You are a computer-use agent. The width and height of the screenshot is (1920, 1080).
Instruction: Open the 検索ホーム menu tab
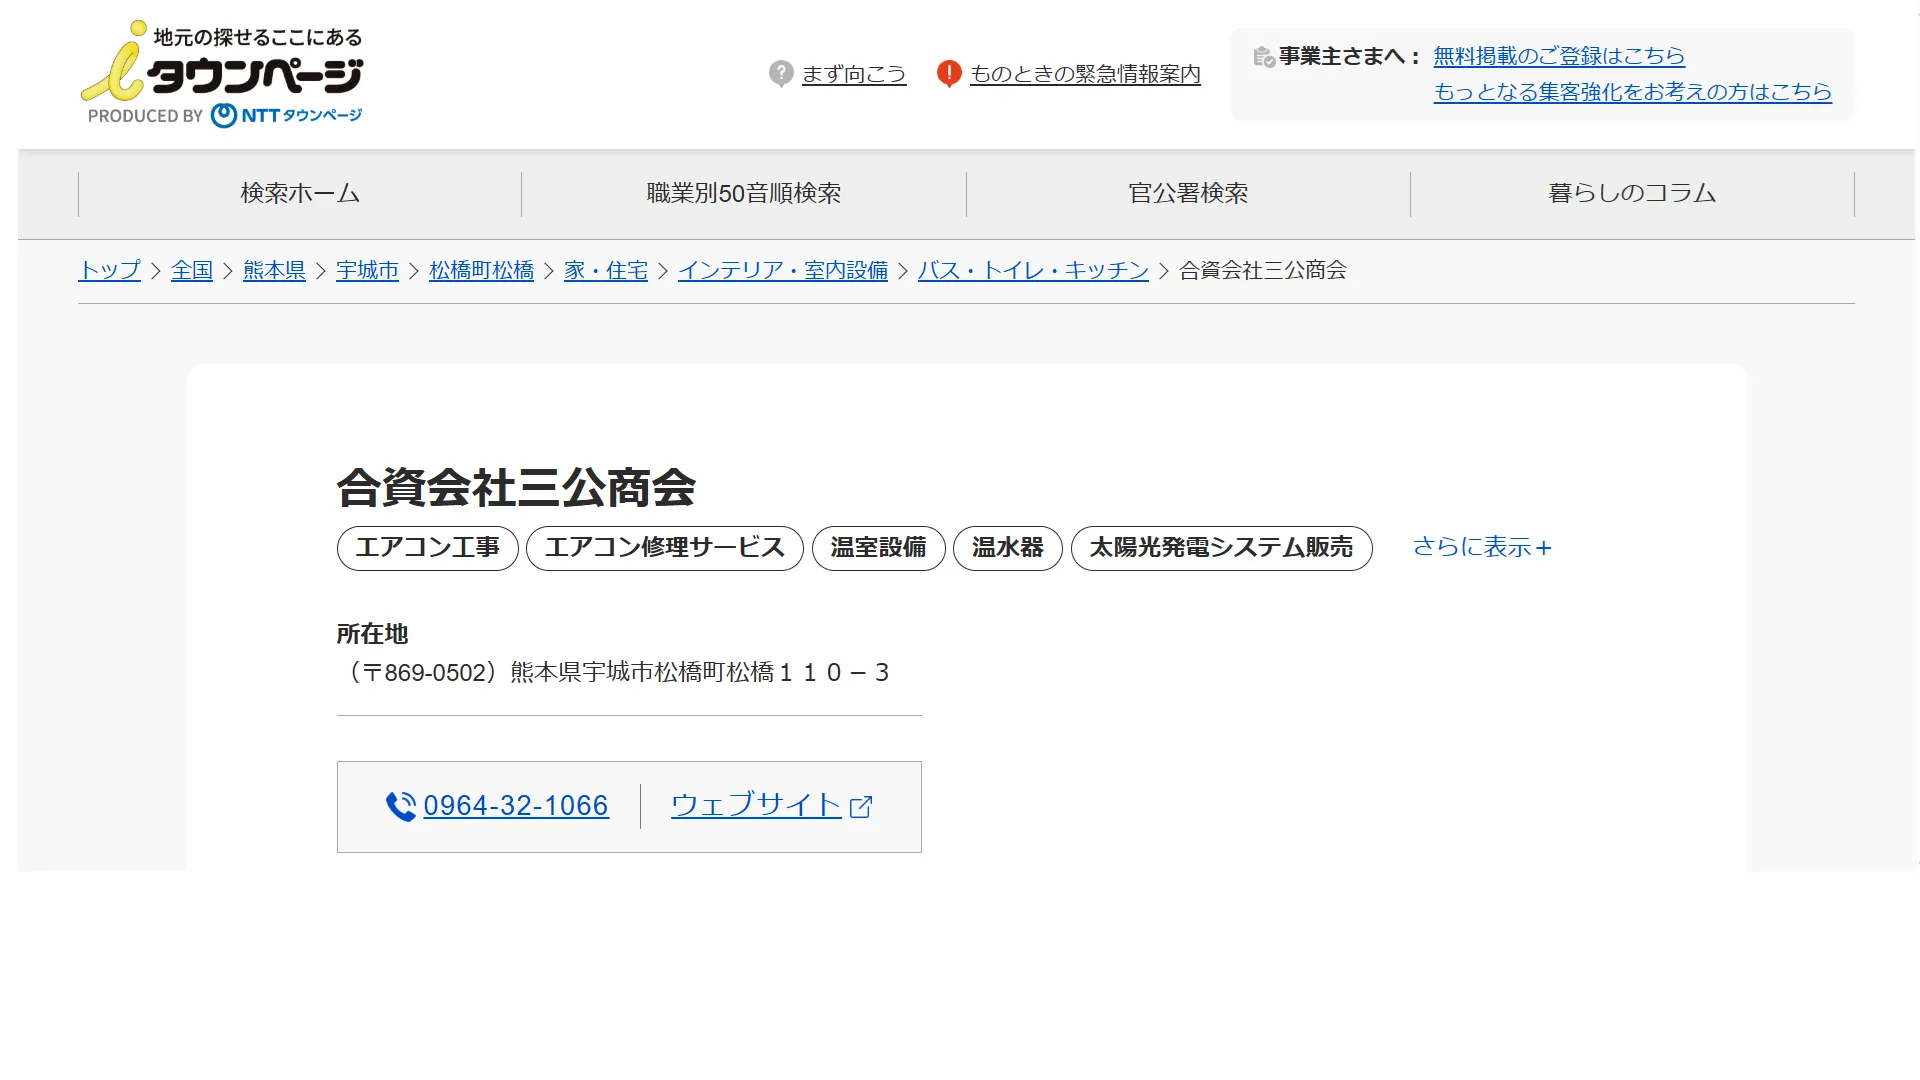[x=300, y=193]
